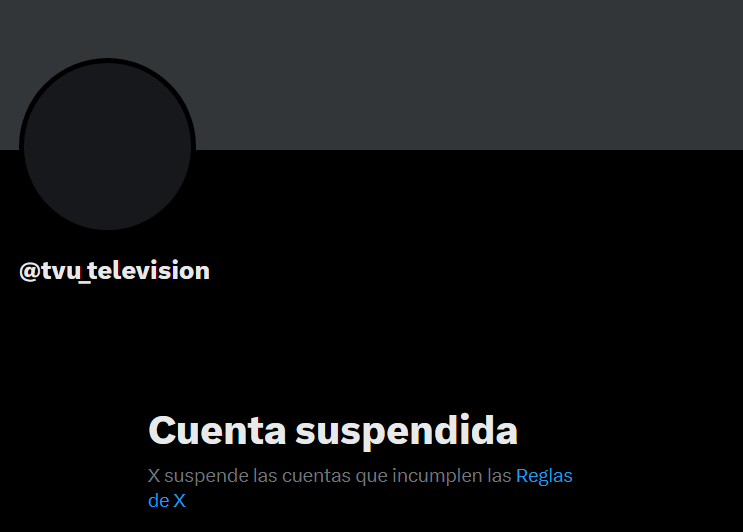
Task: Click the blue "X" ending the link
Action: tap(180, 501)
